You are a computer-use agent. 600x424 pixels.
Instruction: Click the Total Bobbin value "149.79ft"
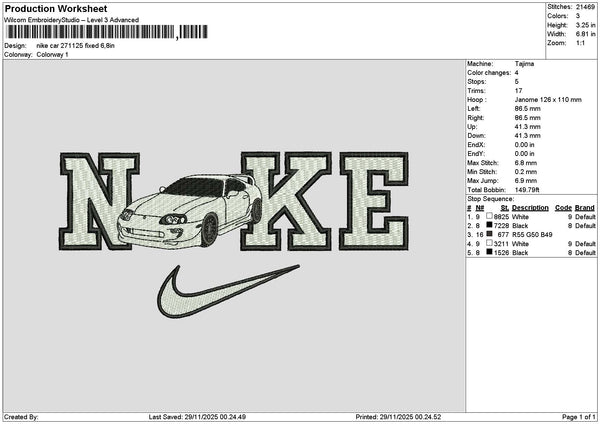coord(527,190)
